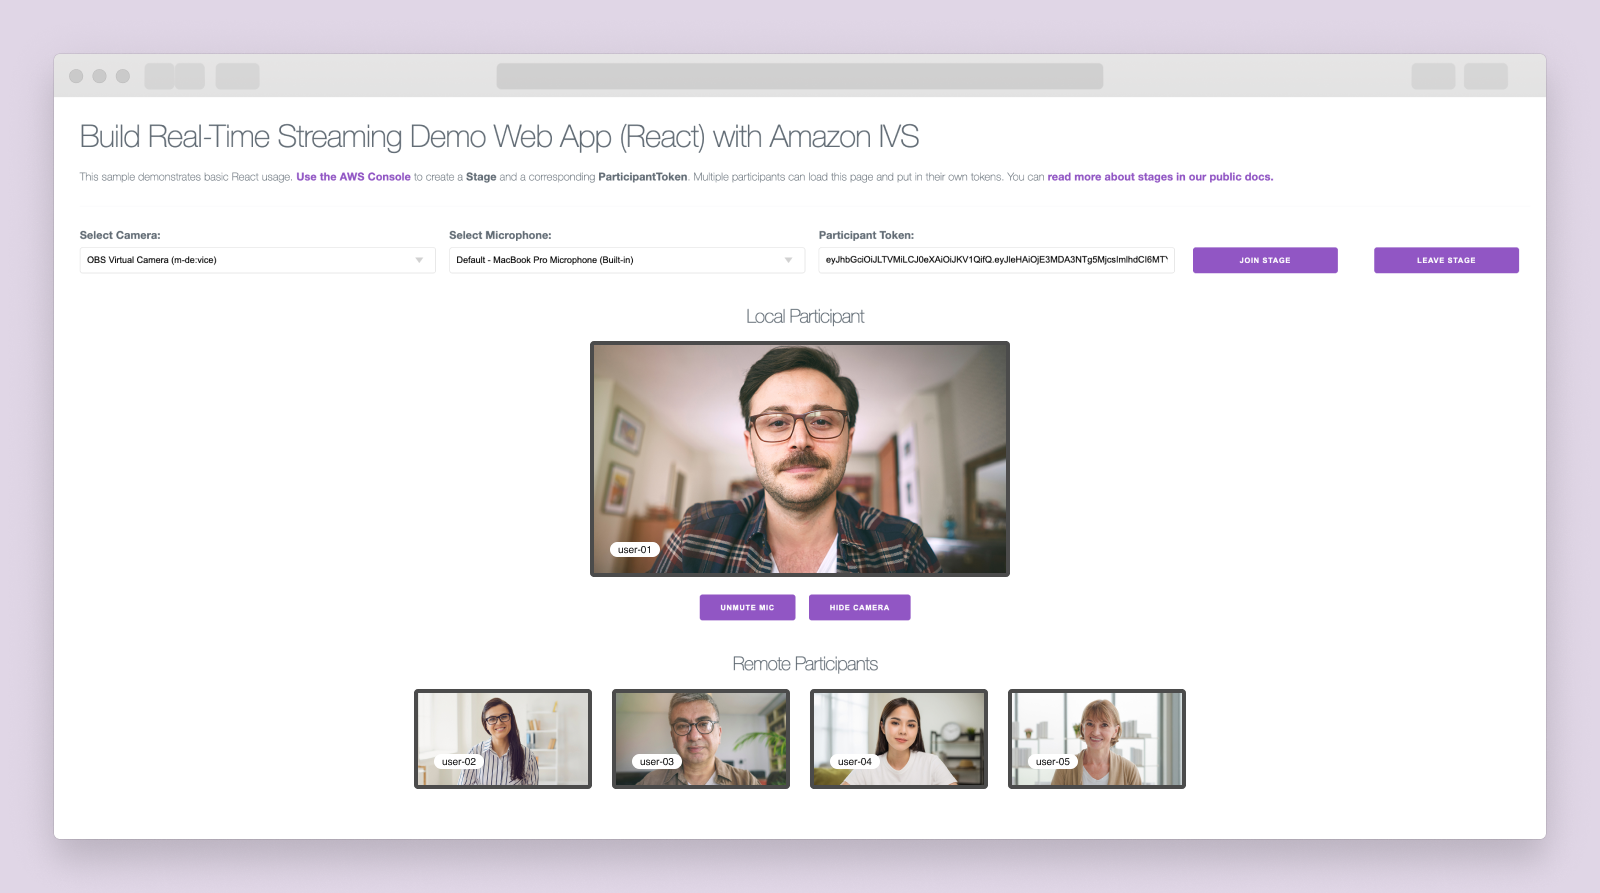The height and width of the screenshot is (893, 1600).
Task: Expand the Select Microphone dropdown
Action: [627, 260]
